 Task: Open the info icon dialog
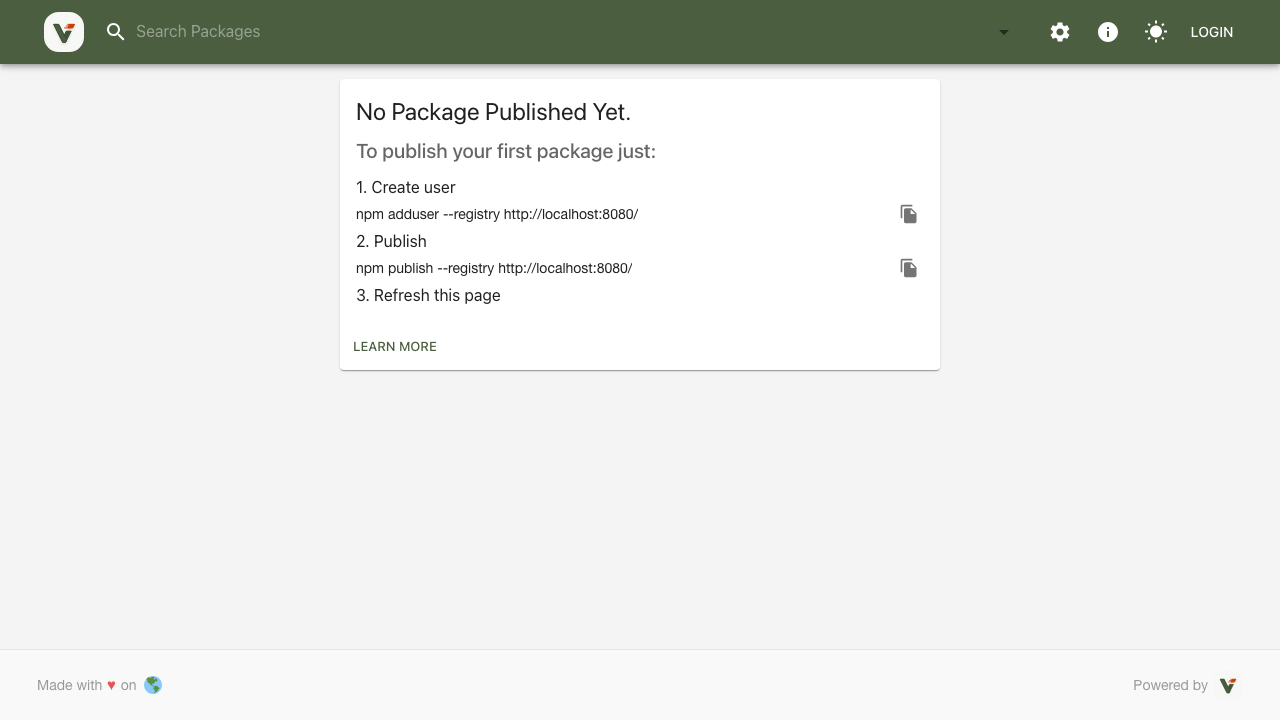pyautogui.click(x=1108, y=32)
